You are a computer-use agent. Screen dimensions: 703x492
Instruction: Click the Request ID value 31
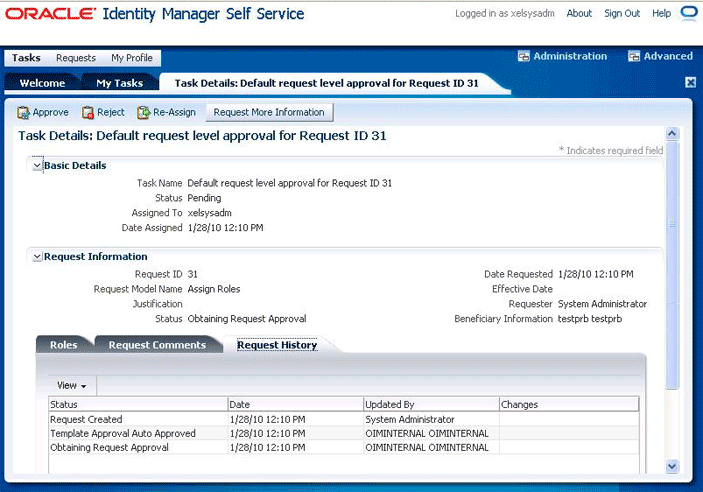(192, 274)
